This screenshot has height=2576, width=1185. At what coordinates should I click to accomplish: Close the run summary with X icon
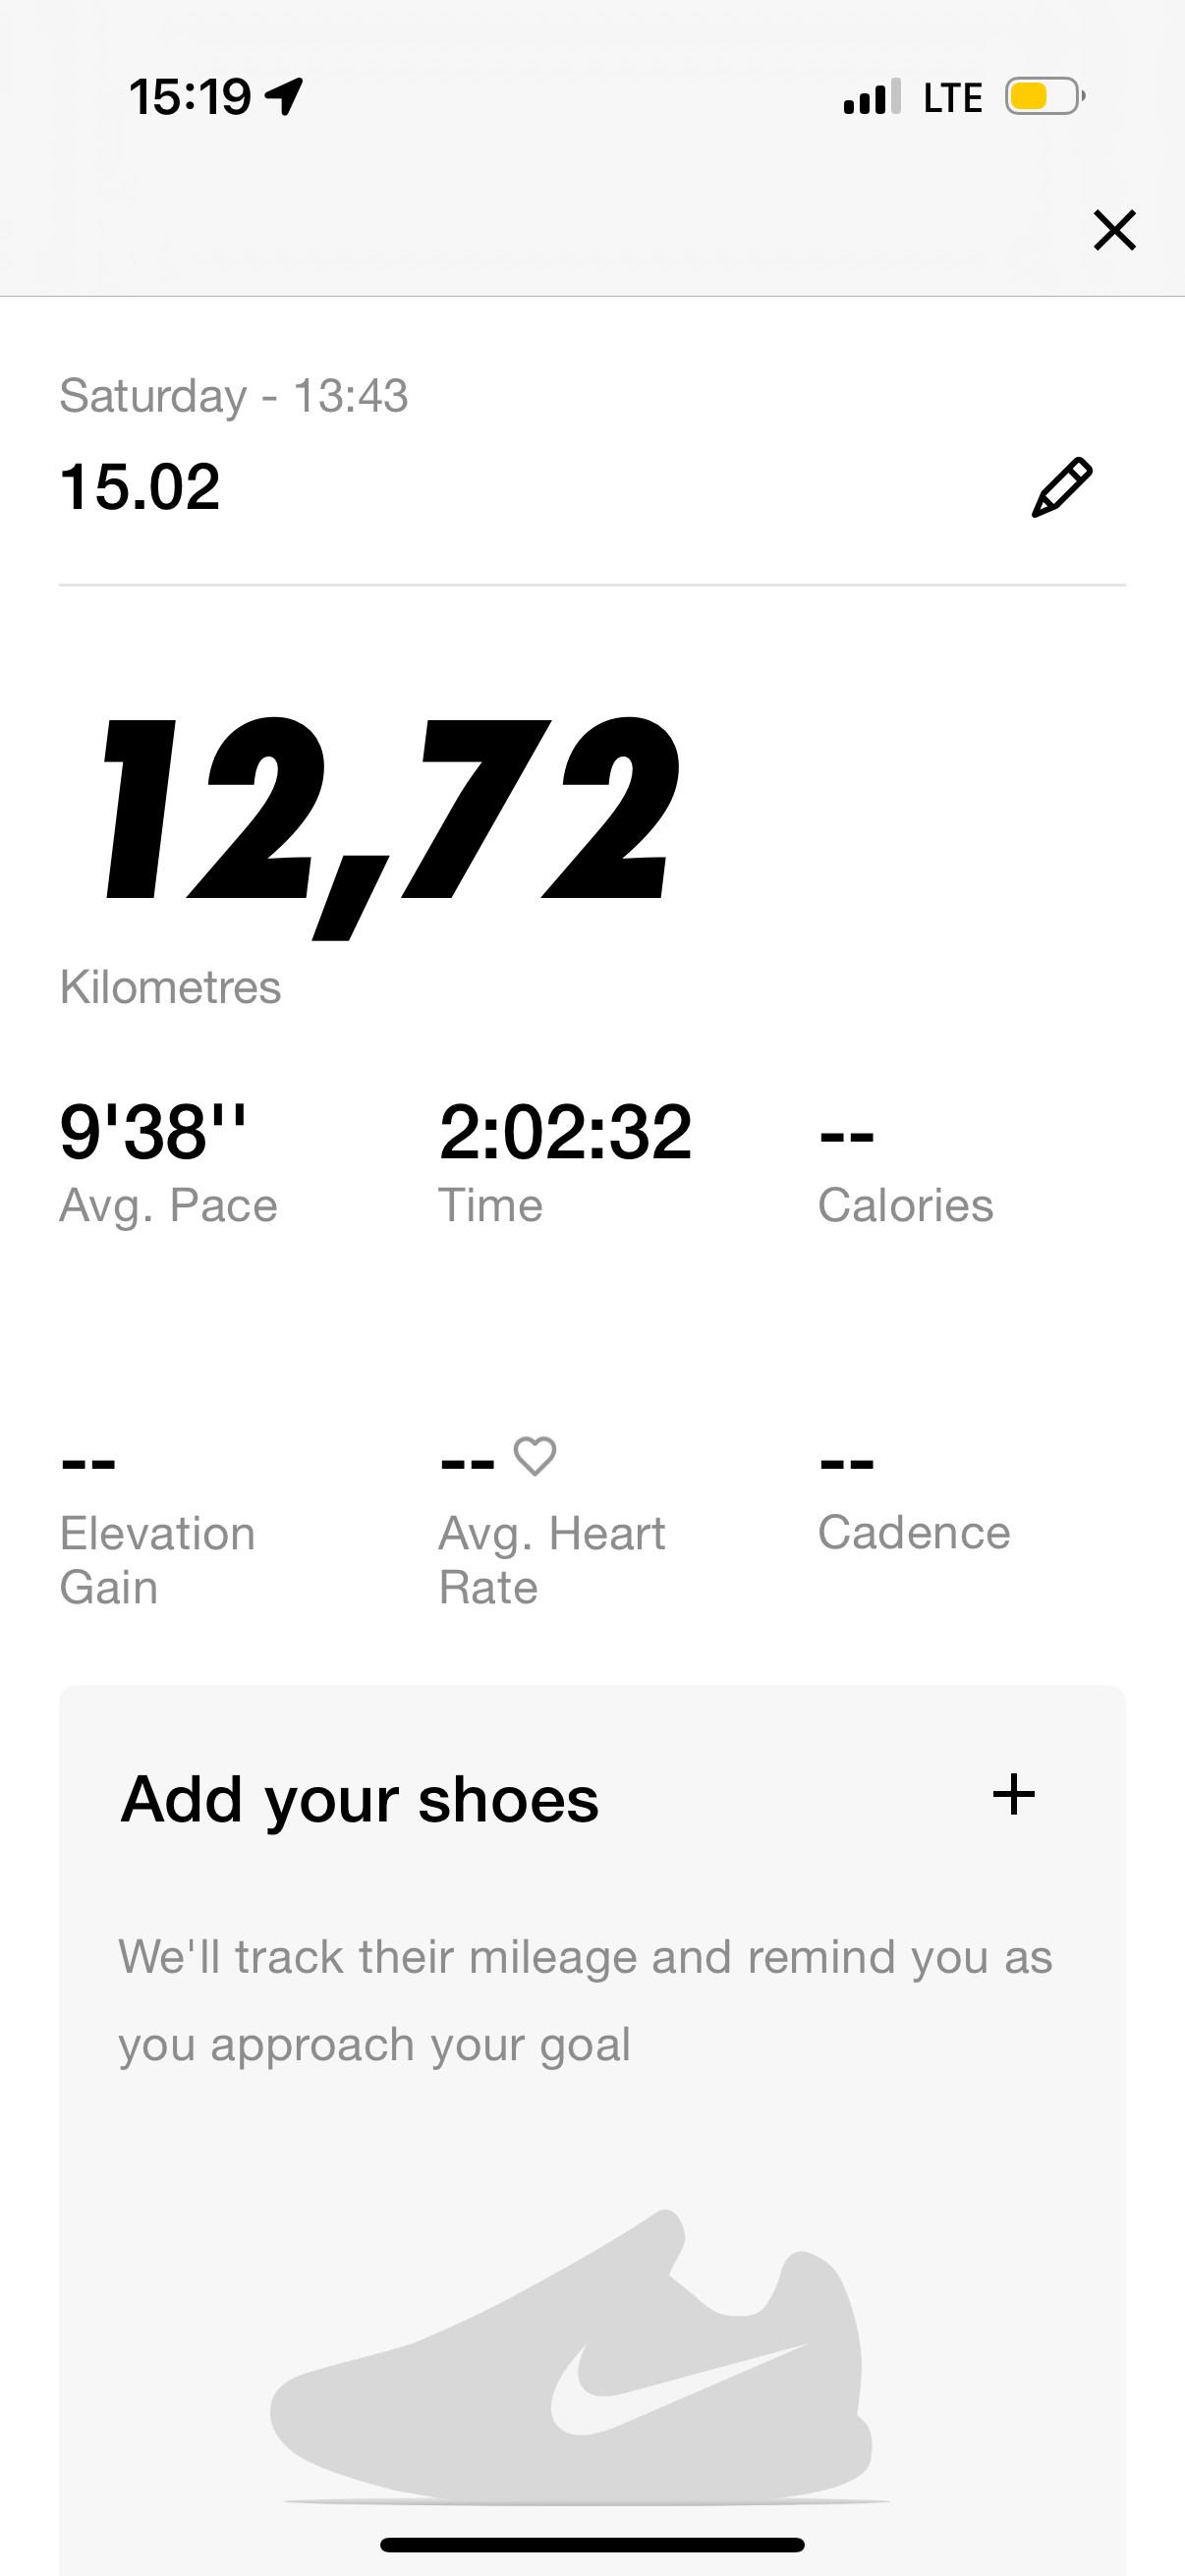1114,230
